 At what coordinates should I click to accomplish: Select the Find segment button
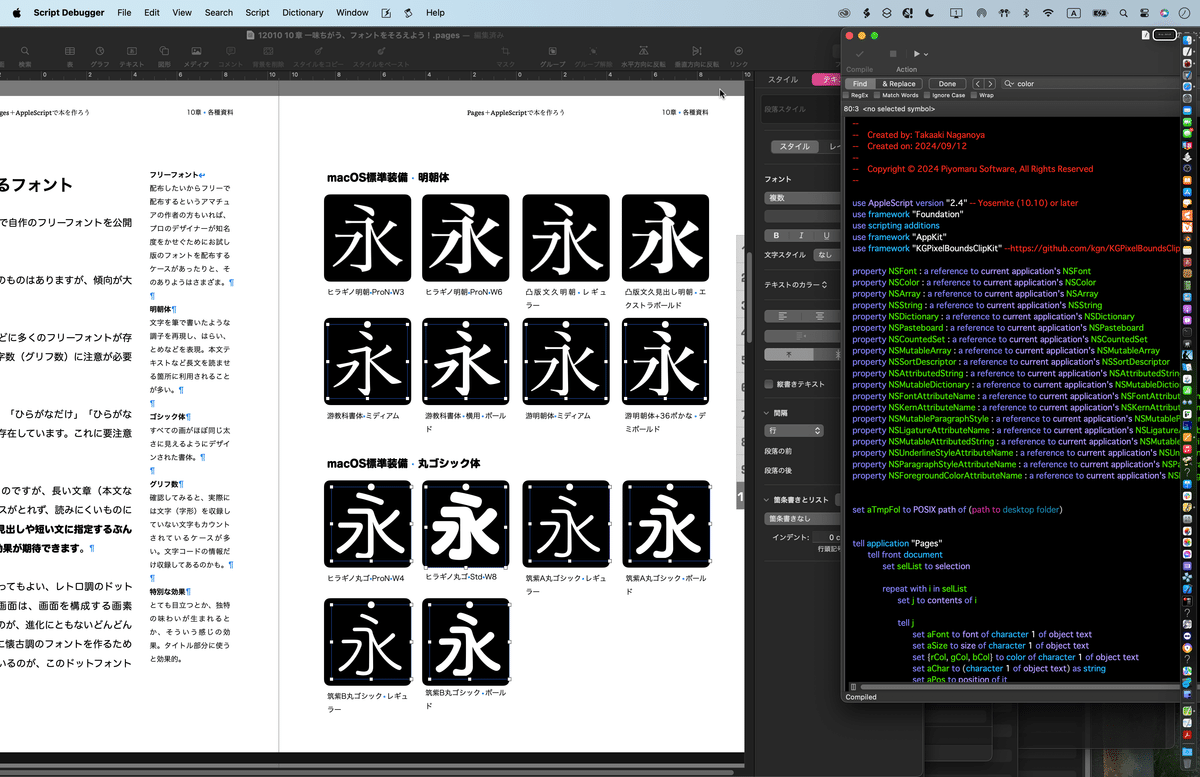tap(860, 84)
